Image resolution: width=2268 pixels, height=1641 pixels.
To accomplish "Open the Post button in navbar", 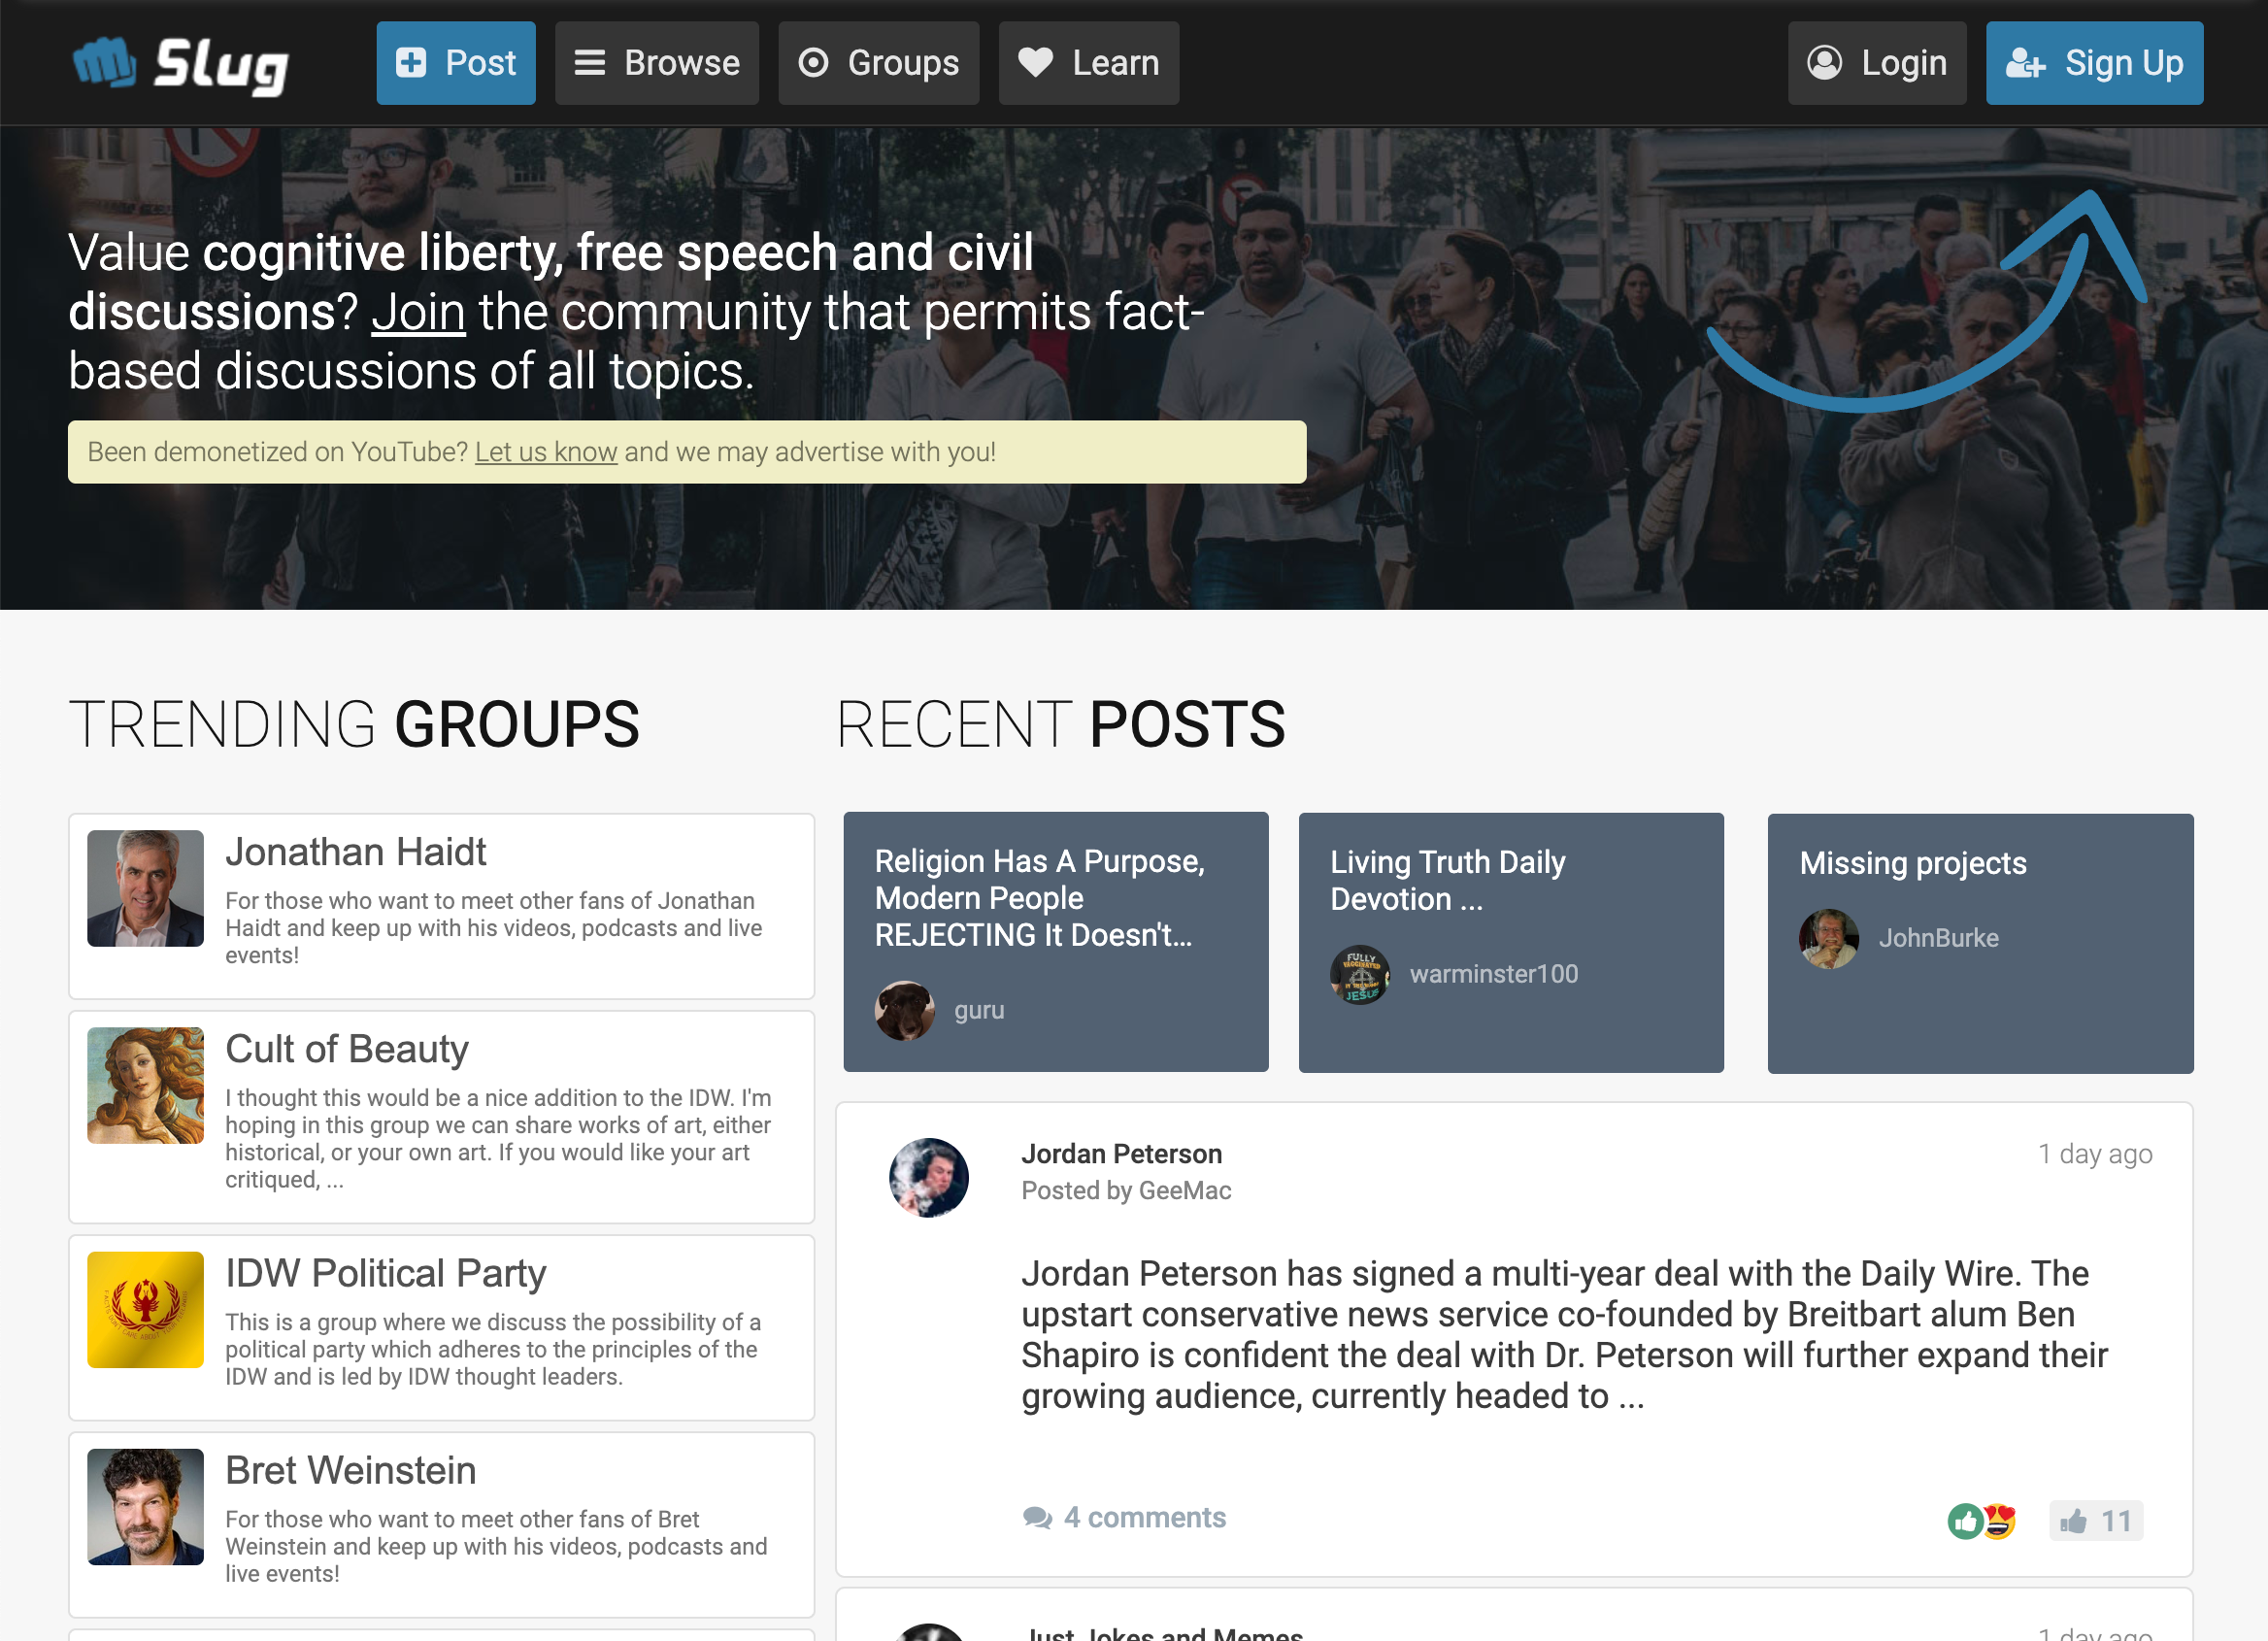I will tap(456, 63).
